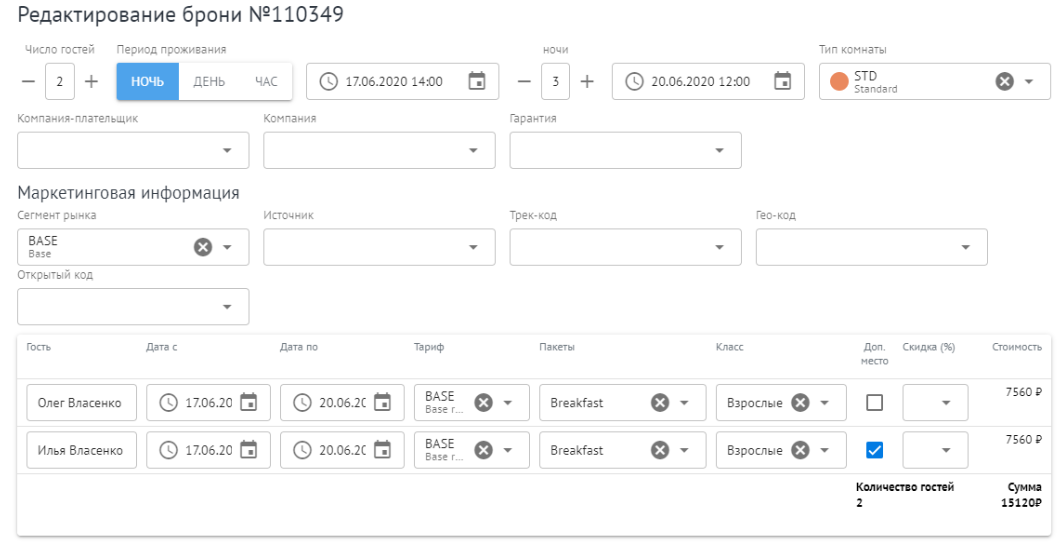
Task: Open calendar for check-out date 20.06.2020
Action: (783, 82)
